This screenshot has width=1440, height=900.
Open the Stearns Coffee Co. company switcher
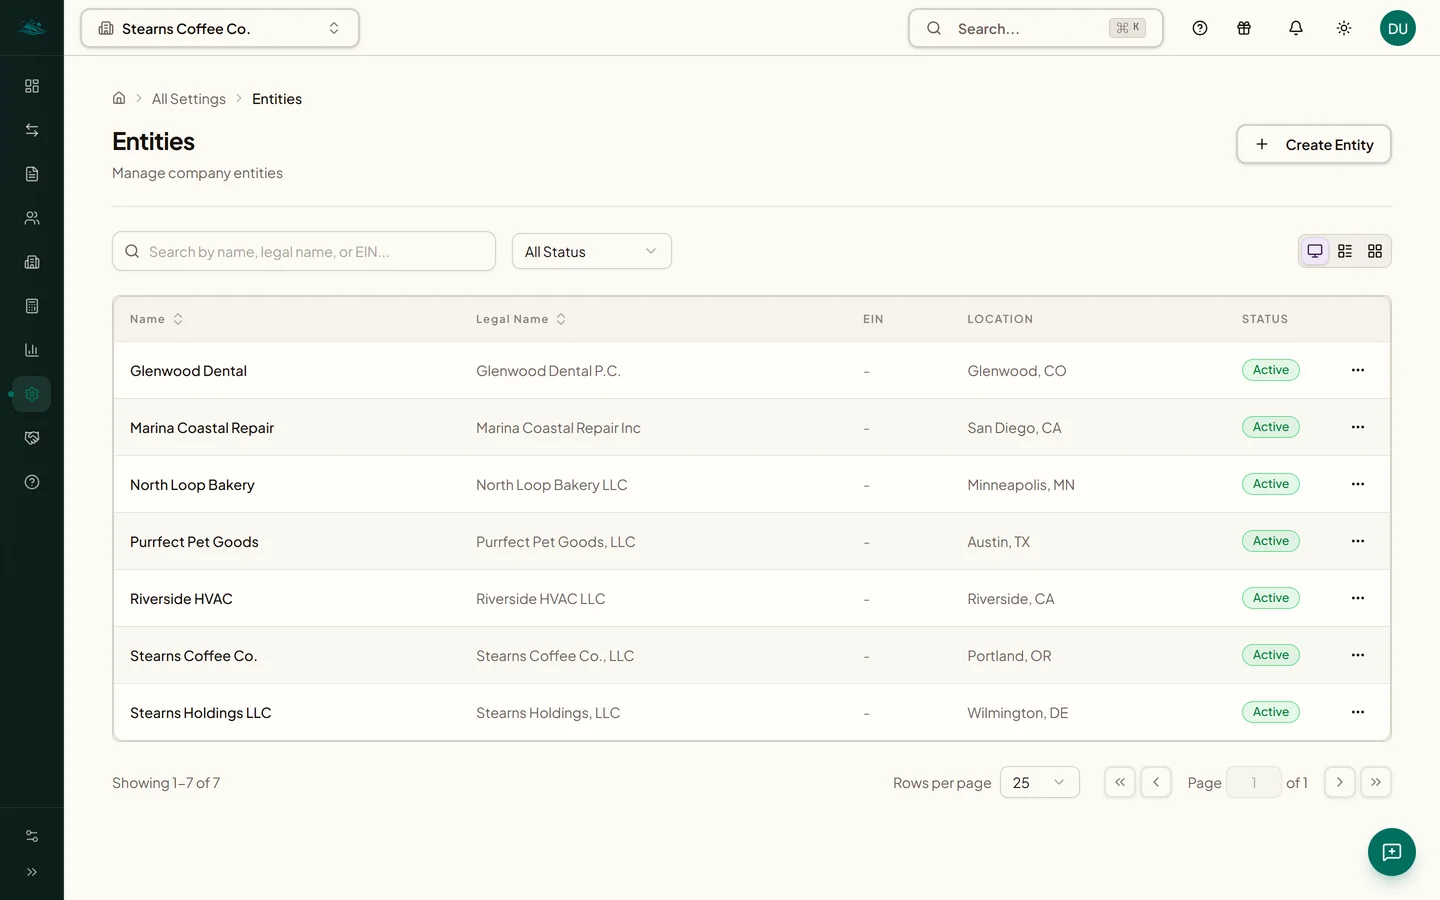(x=220, y=28)
